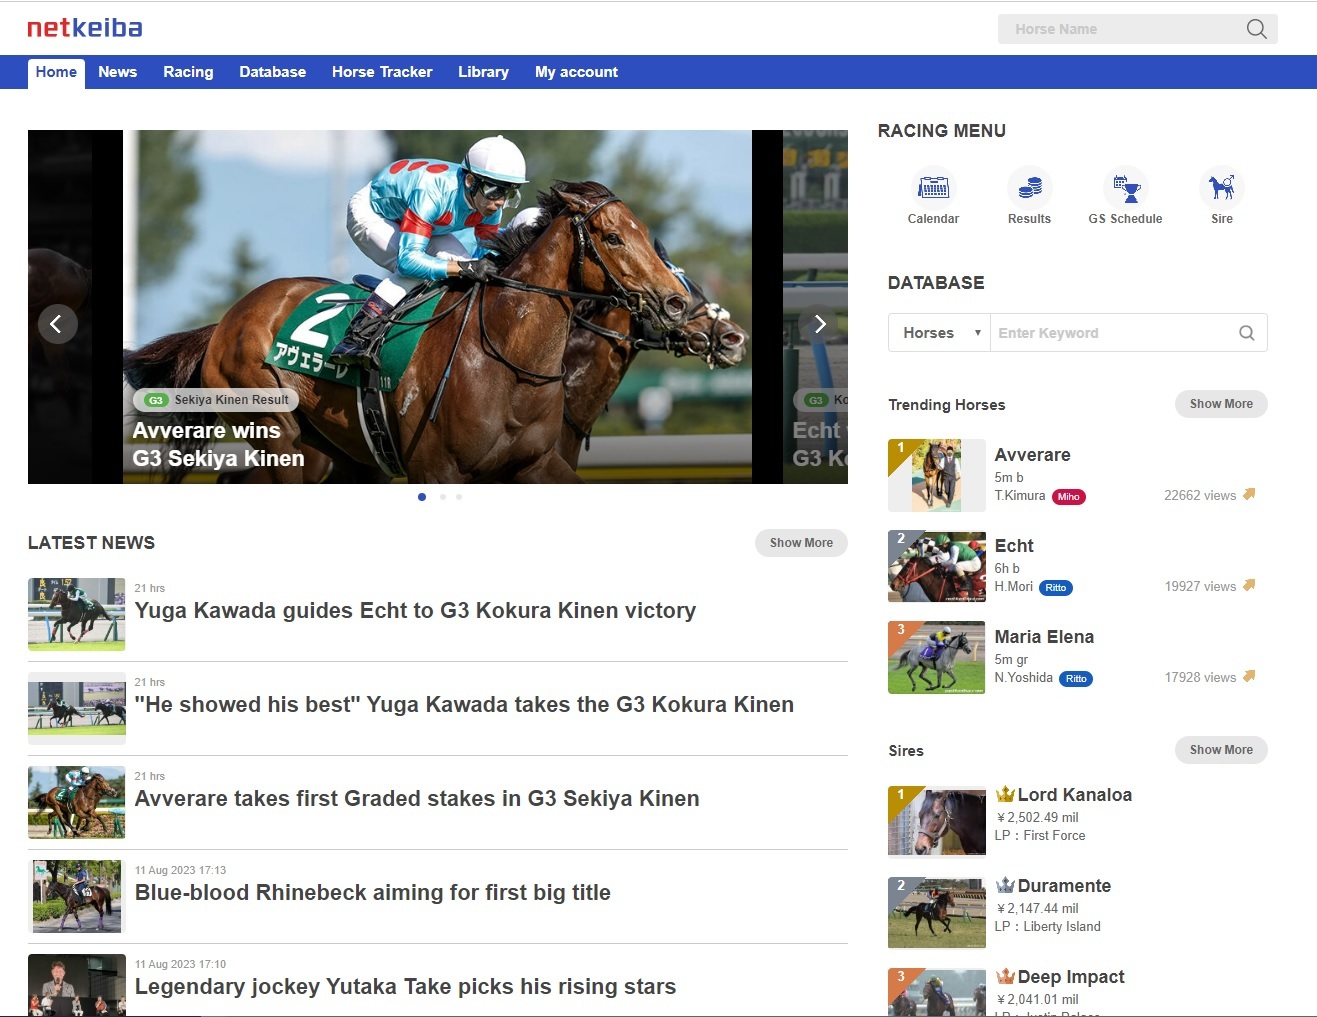The height and width of the screenshot is (1017, 1317).
Task: Click the database keyword search icon
Action: click(1246, 332)
